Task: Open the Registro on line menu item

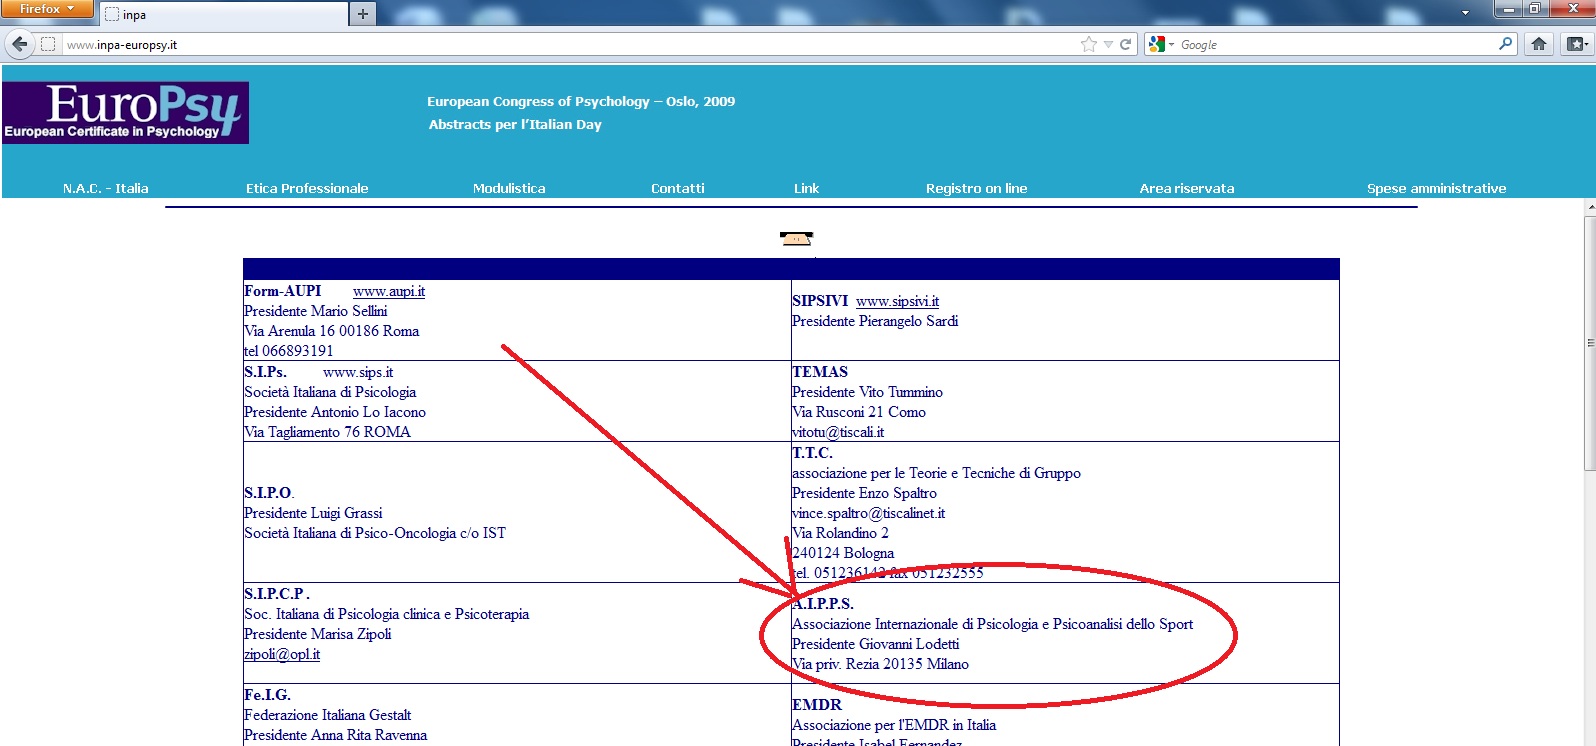Action: click(x=976, y=188)
